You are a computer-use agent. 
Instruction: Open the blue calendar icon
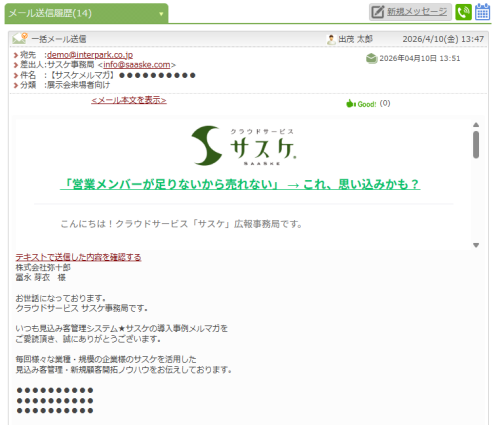pos(482,12)
